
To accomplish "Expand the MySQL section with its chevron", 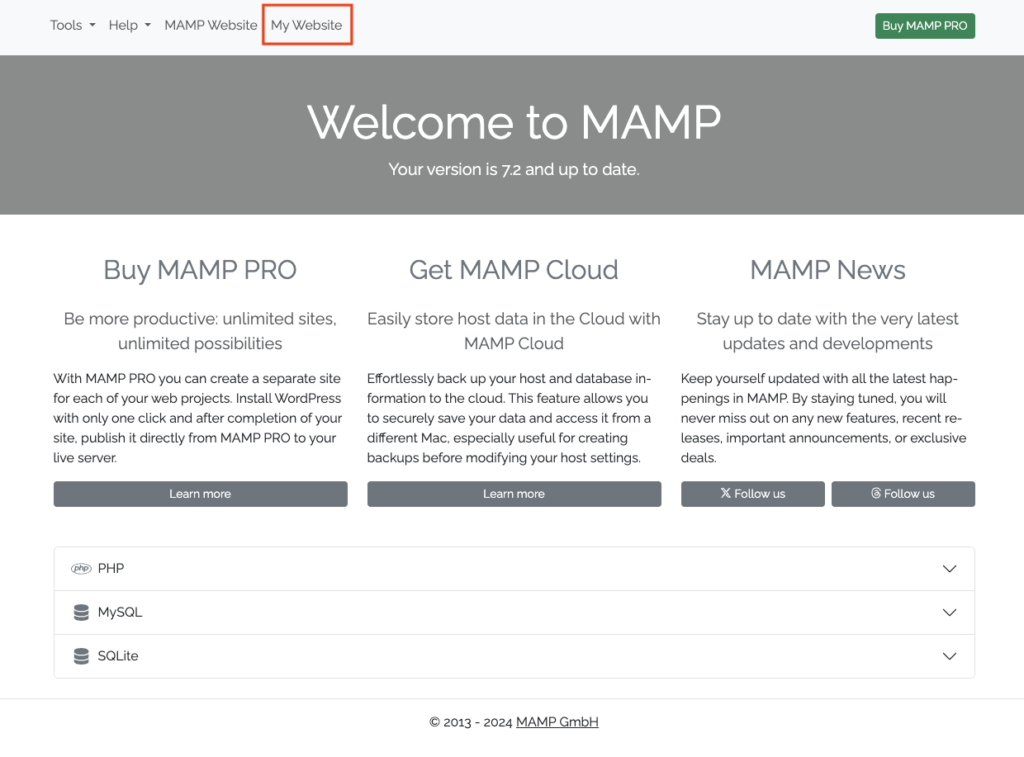I will click(x=949, y=613).
